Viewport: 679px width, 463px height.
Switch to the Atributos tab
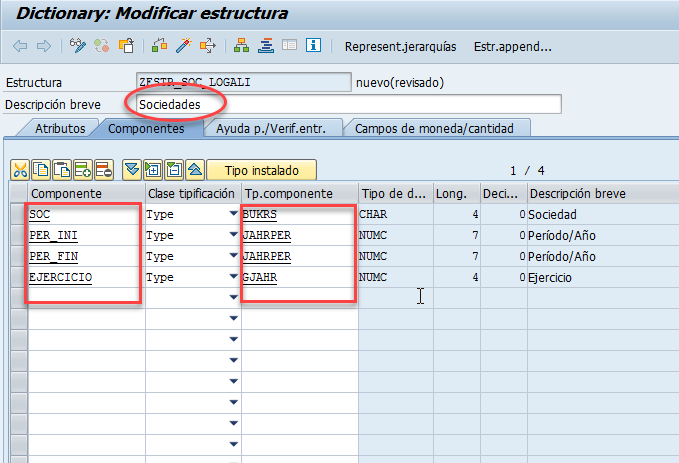click(60, 129)
